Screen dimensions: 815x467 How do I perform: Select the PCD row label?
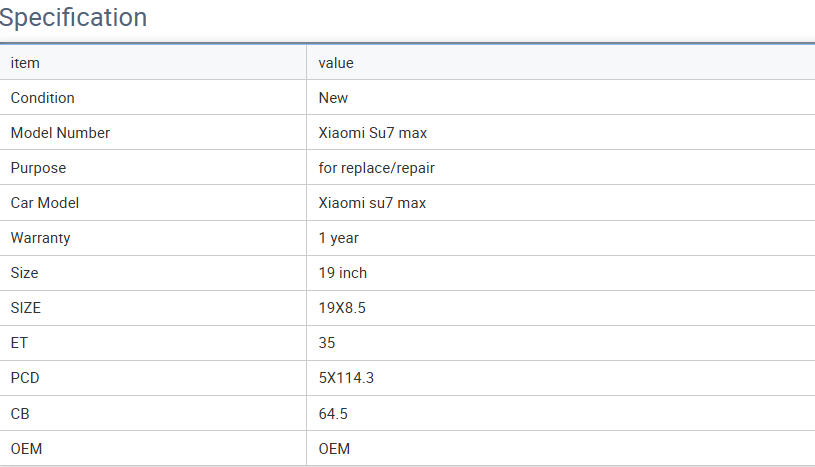pos(24,378)
